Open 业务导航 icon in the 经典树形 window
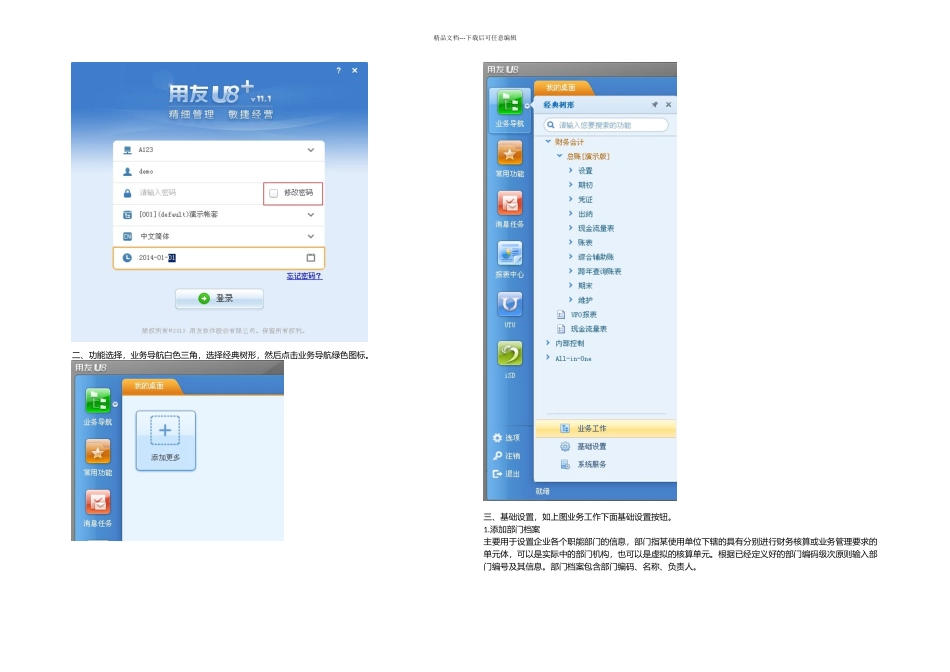This screenshot has width=950, height=672. pyautogui.click(x=510, y=102)
